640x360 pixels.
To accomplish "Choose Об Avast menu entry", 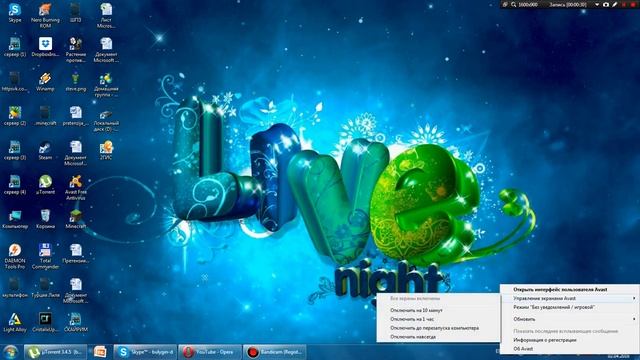I will pos(569,349).
